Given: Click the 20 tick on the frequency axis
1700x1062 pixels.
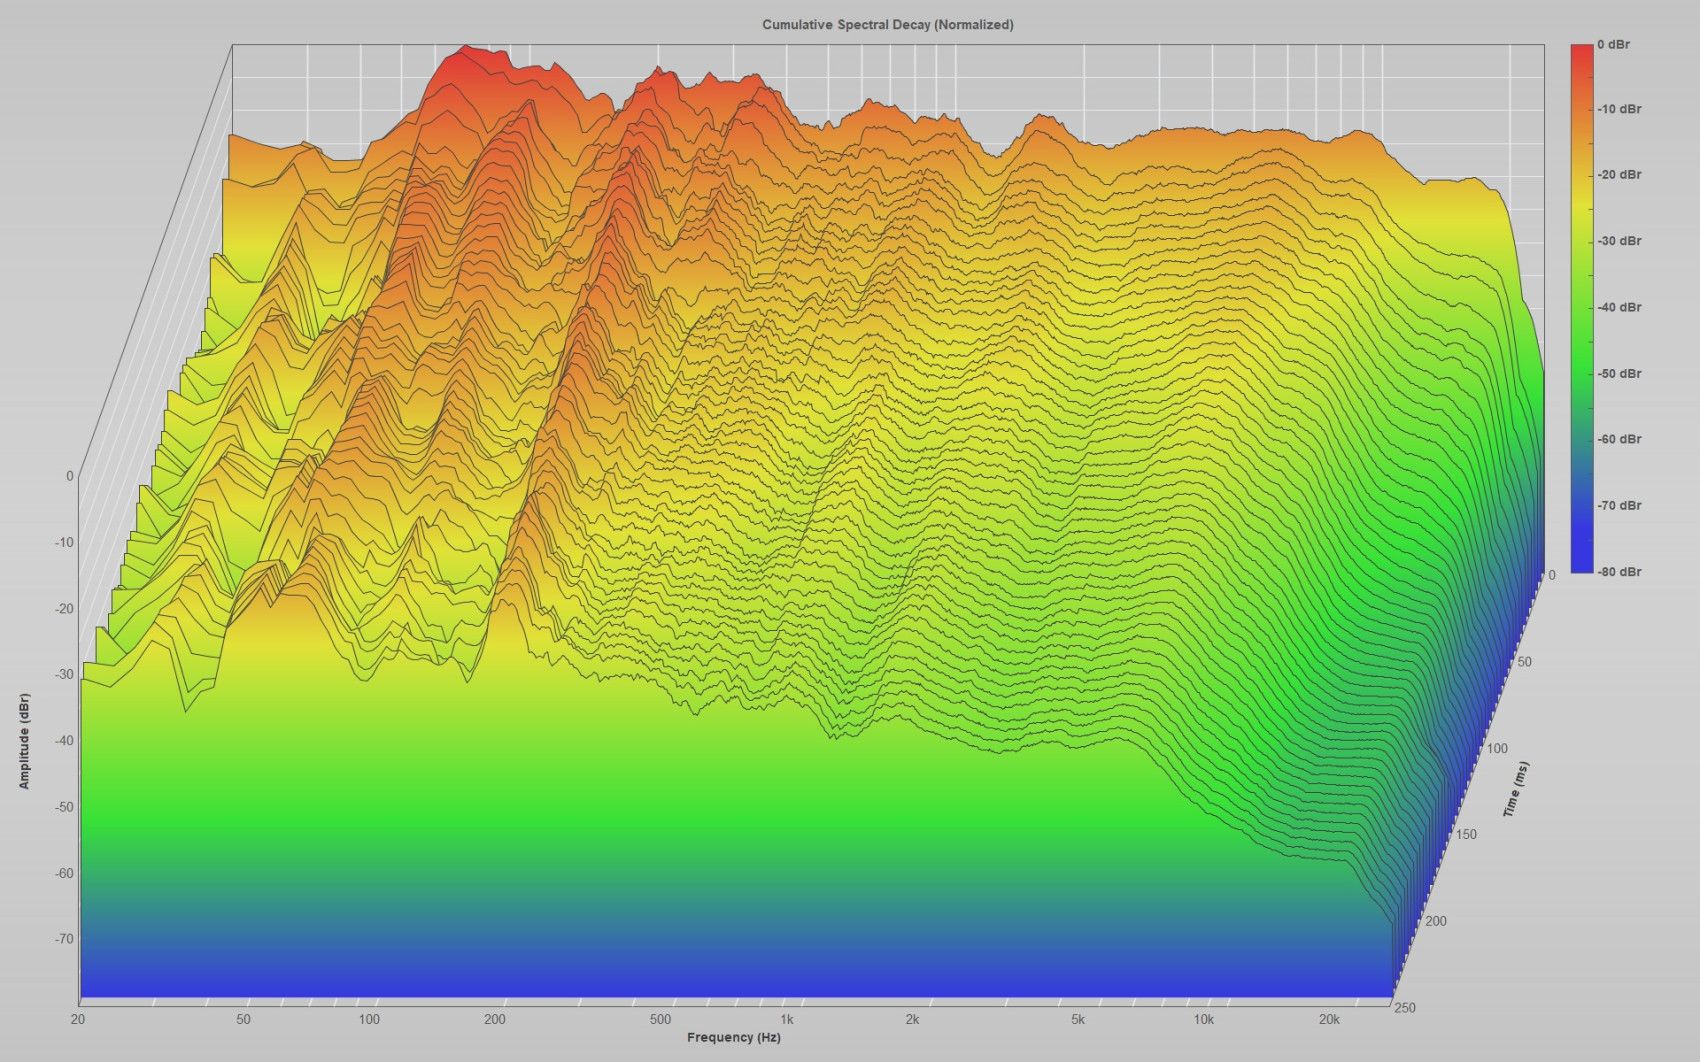Looking at the screenshot, I should (77, 1019).
